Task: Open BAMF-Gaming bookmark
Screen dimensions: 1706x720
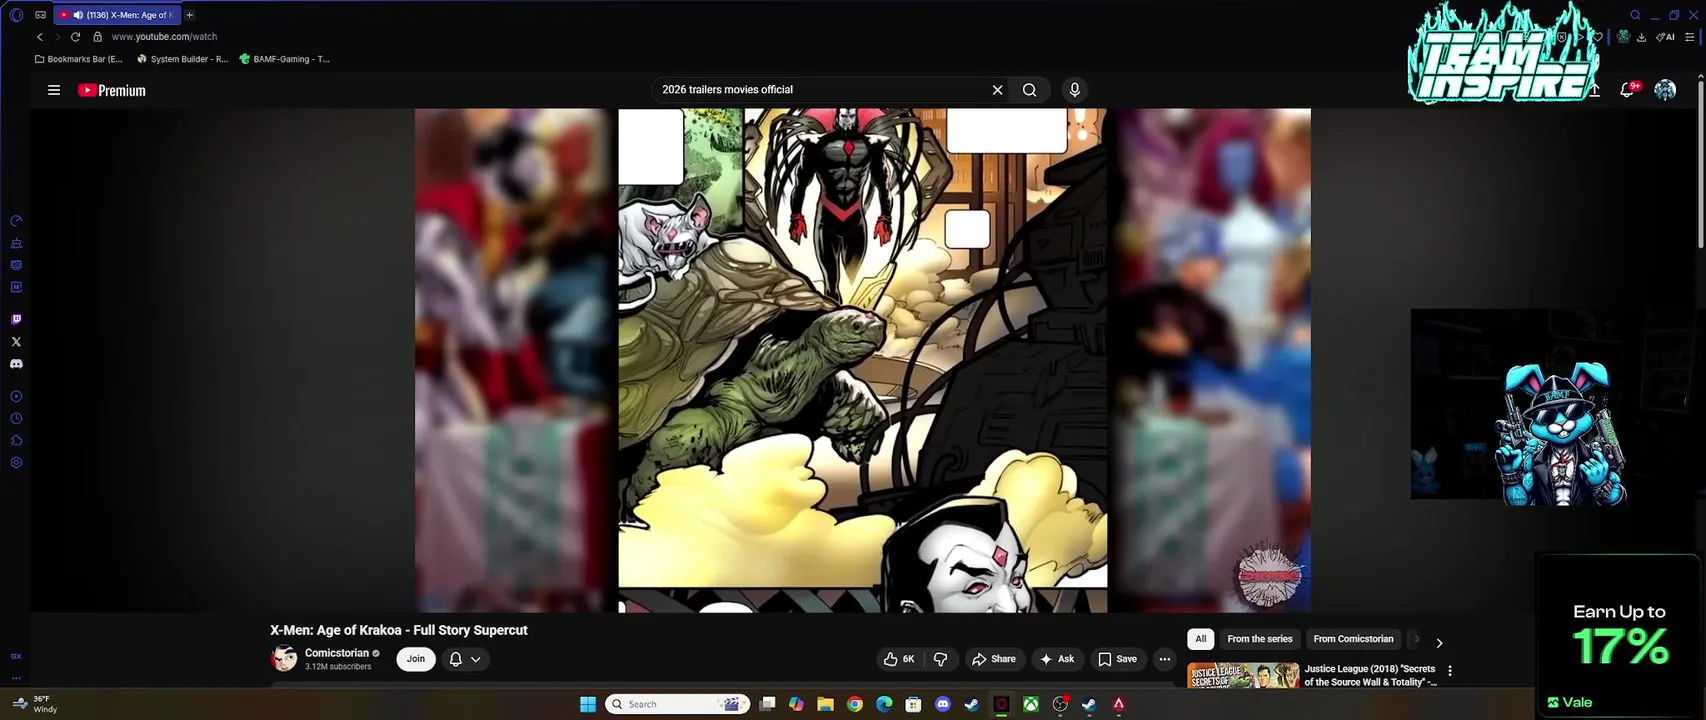Action: (284, 59)
